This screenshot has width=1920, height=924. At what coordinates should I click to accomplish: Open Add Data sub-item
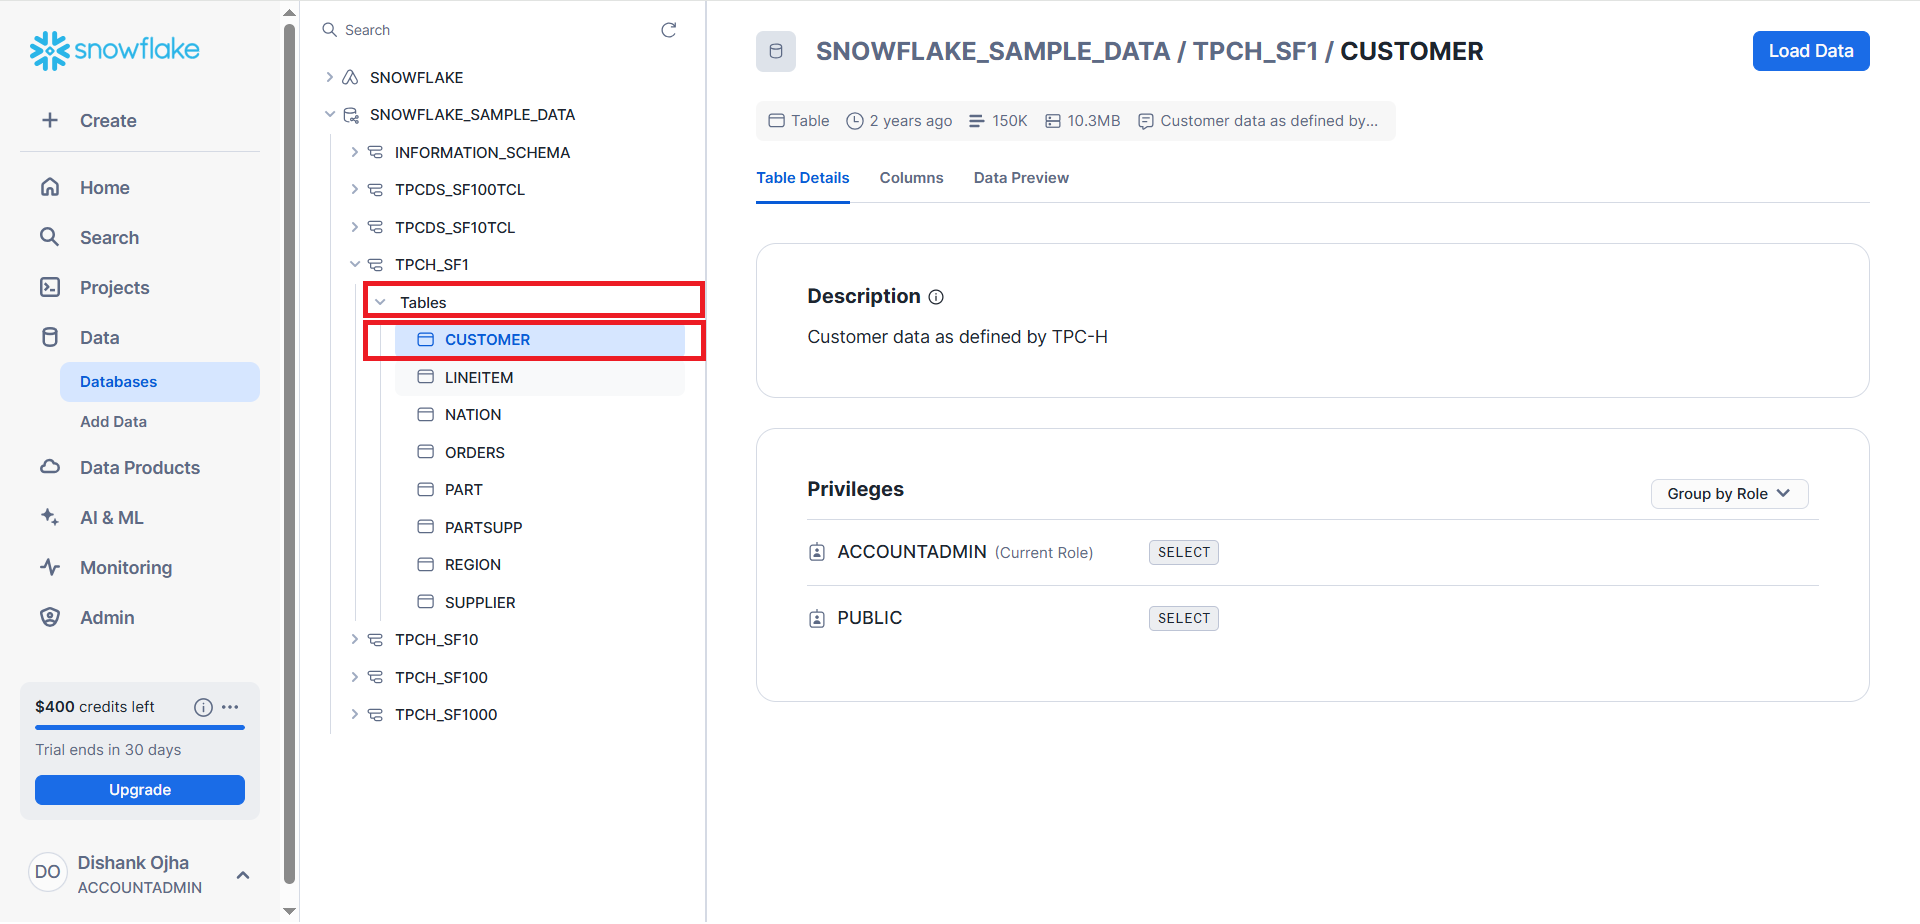coord(113,422)
